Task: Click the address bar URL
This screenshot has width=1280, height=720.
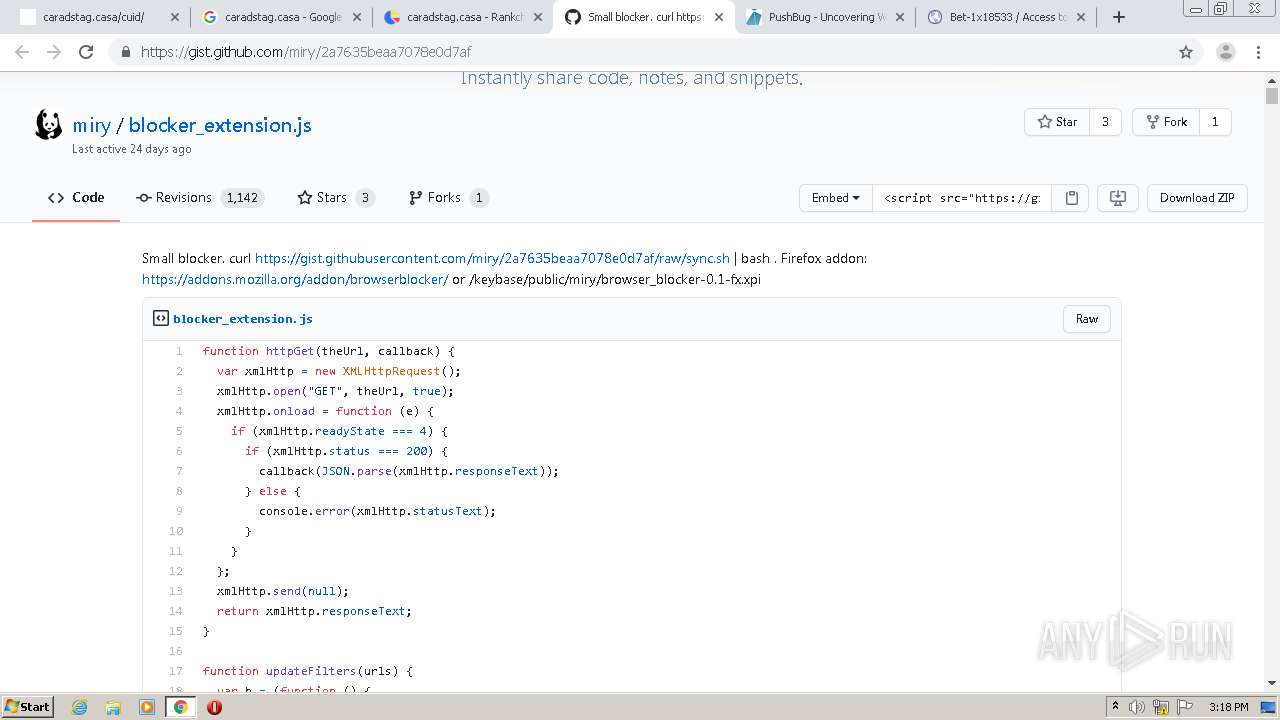Action: (305, 52)
